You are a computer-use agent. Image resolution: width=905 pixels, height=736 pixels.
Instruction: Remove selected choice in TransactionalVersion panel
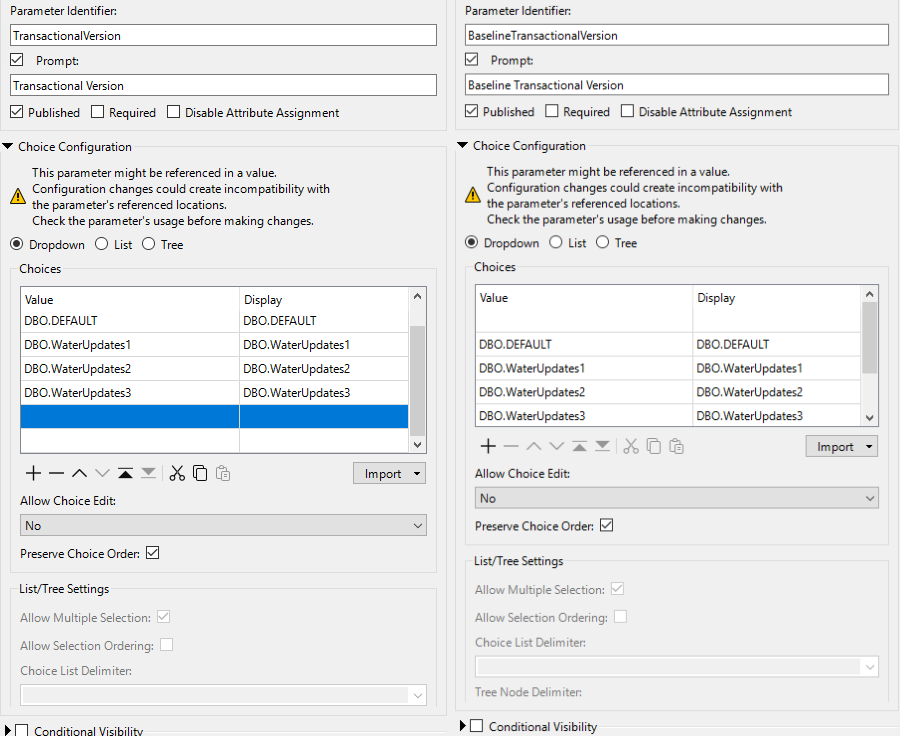pyautogui.click(x=57, y=473)
